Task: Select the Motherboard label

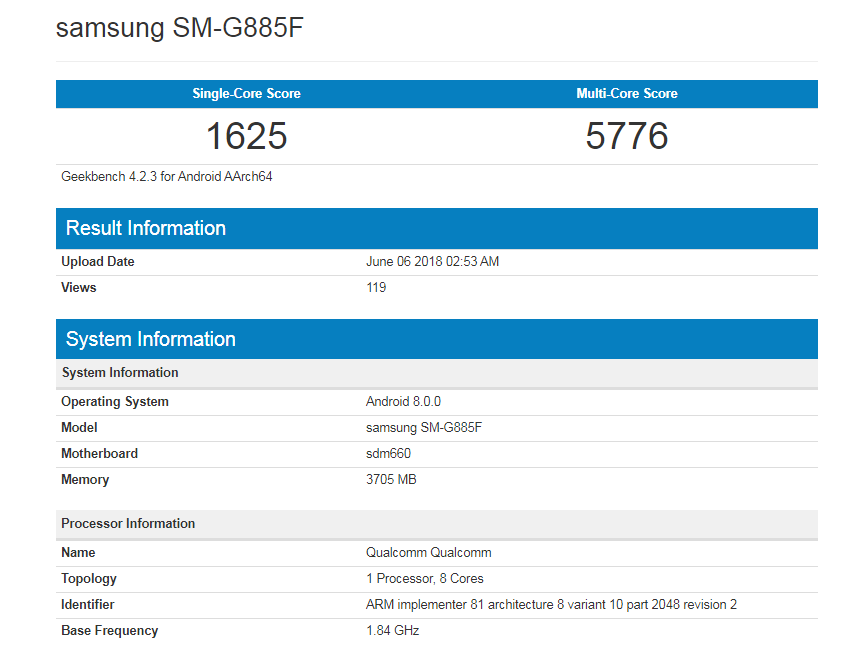Action: pos(99,454)
